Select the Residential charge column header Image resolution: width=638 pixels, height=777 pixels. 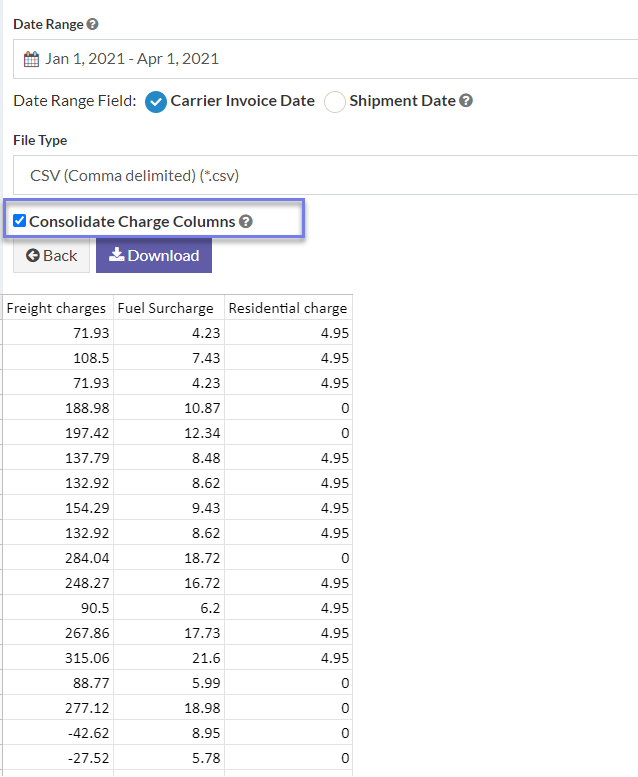tap(289, 308)
